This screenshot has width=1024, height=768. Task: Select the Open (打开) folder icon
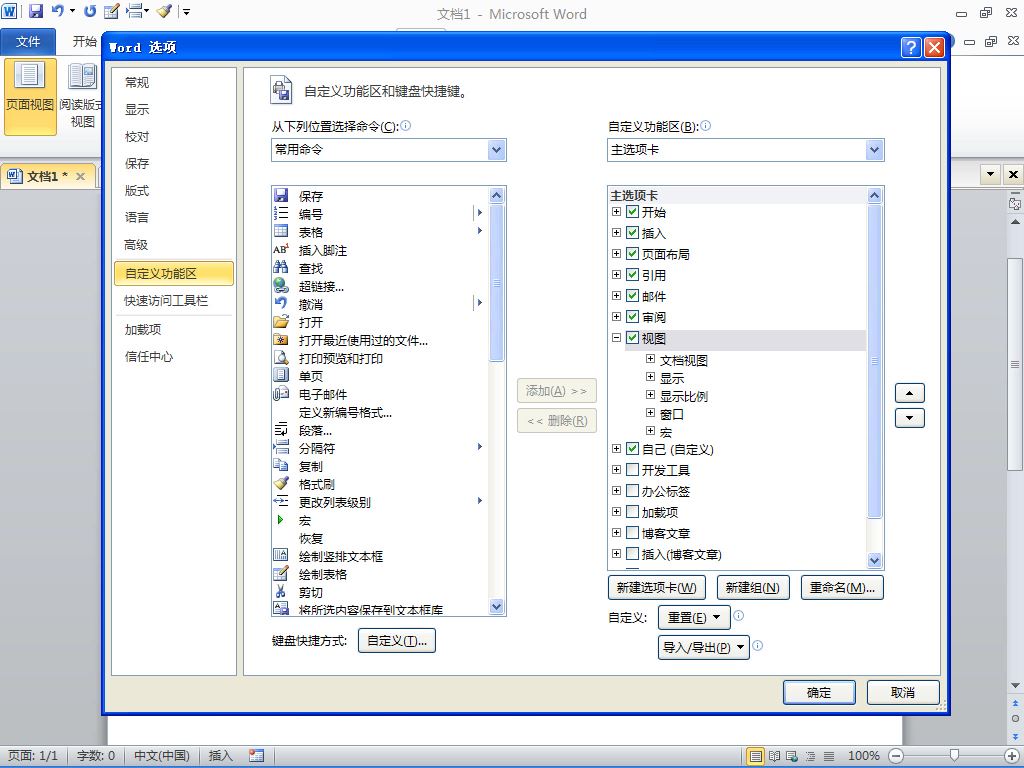[281, 321]
